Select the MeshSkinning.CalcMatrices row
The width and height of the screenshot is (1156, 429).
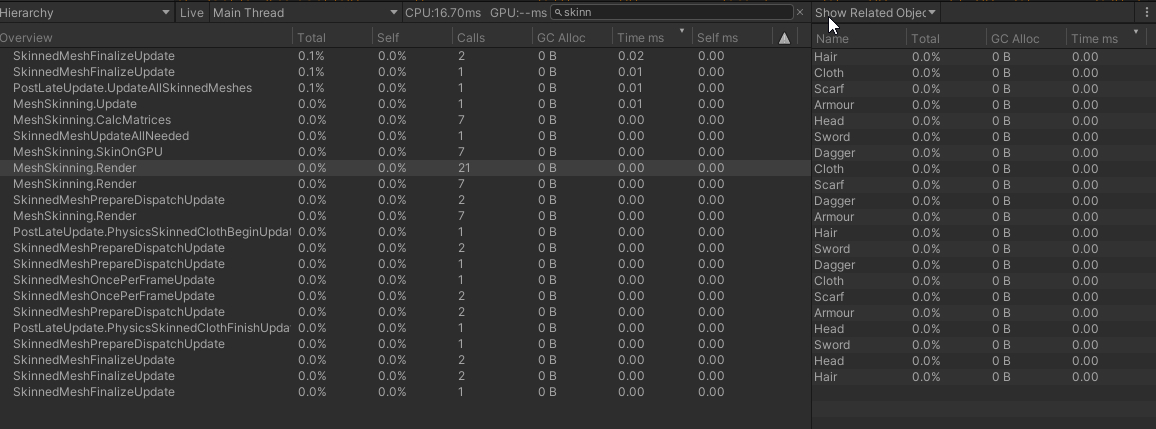[92, 120]
